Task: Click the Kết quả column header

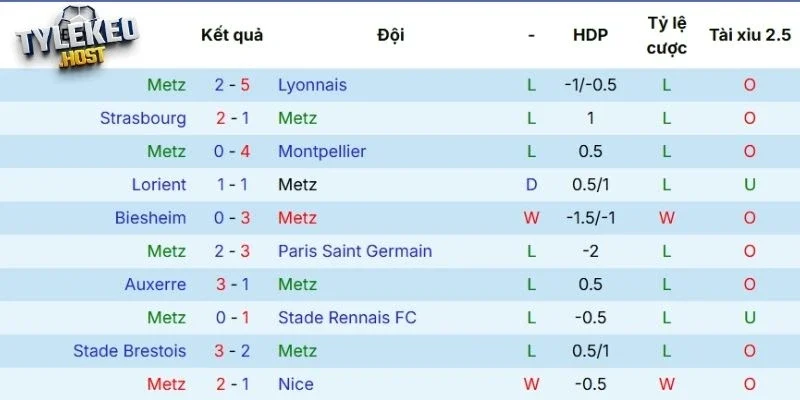Action: tap(232, 35)
